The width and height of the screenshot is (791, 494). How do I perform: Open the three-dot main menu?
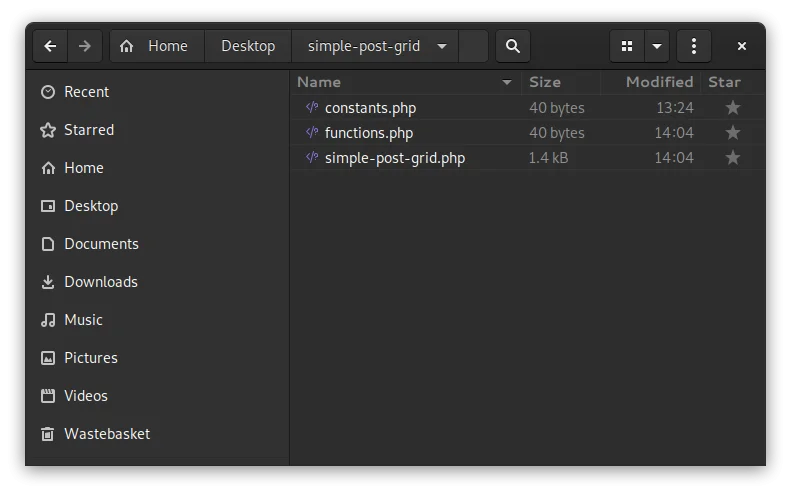coord(694,46)
